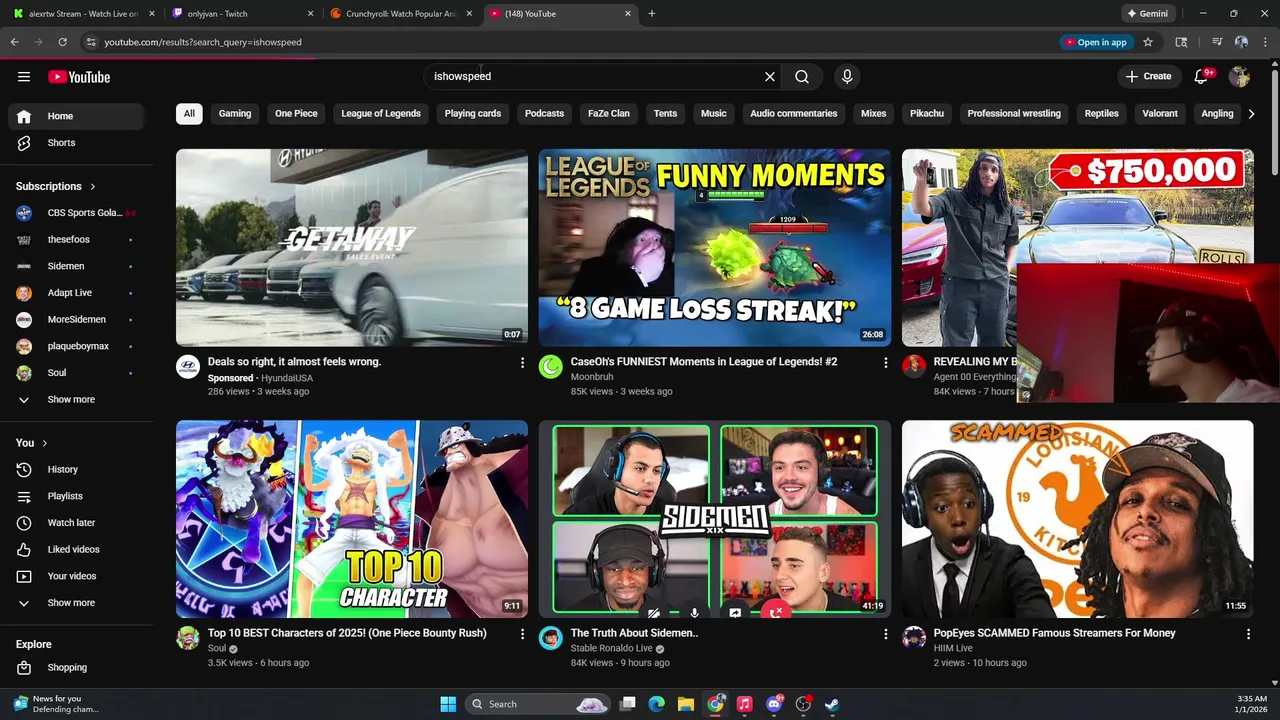1280x720 pixels.
Task: Select the All filter chip
Action: pos(189,113)
